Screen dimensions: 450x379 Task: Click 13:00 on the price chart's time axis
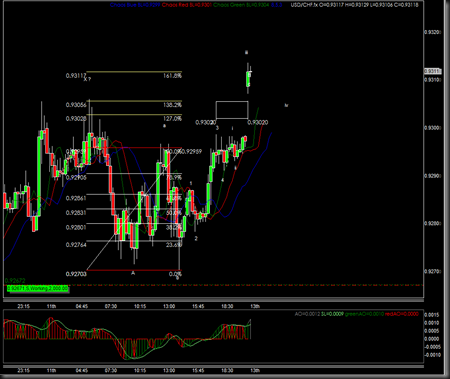[x=169, y=306]
